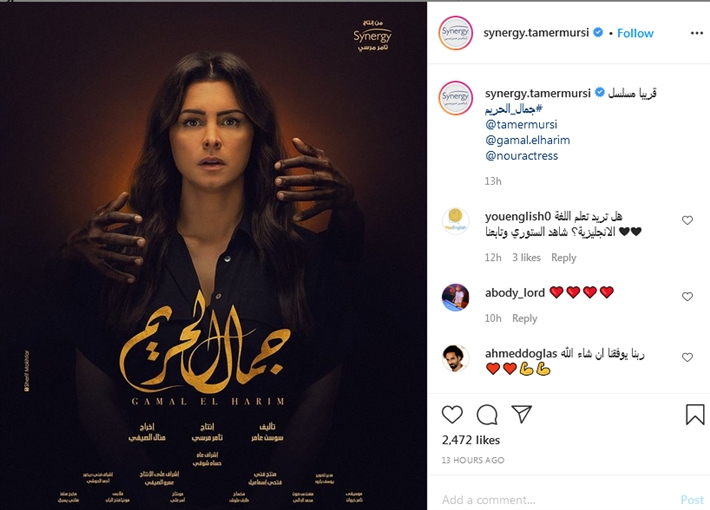Share the post via paper plane icon
The image size is (710, 510).
pos(521,414)
